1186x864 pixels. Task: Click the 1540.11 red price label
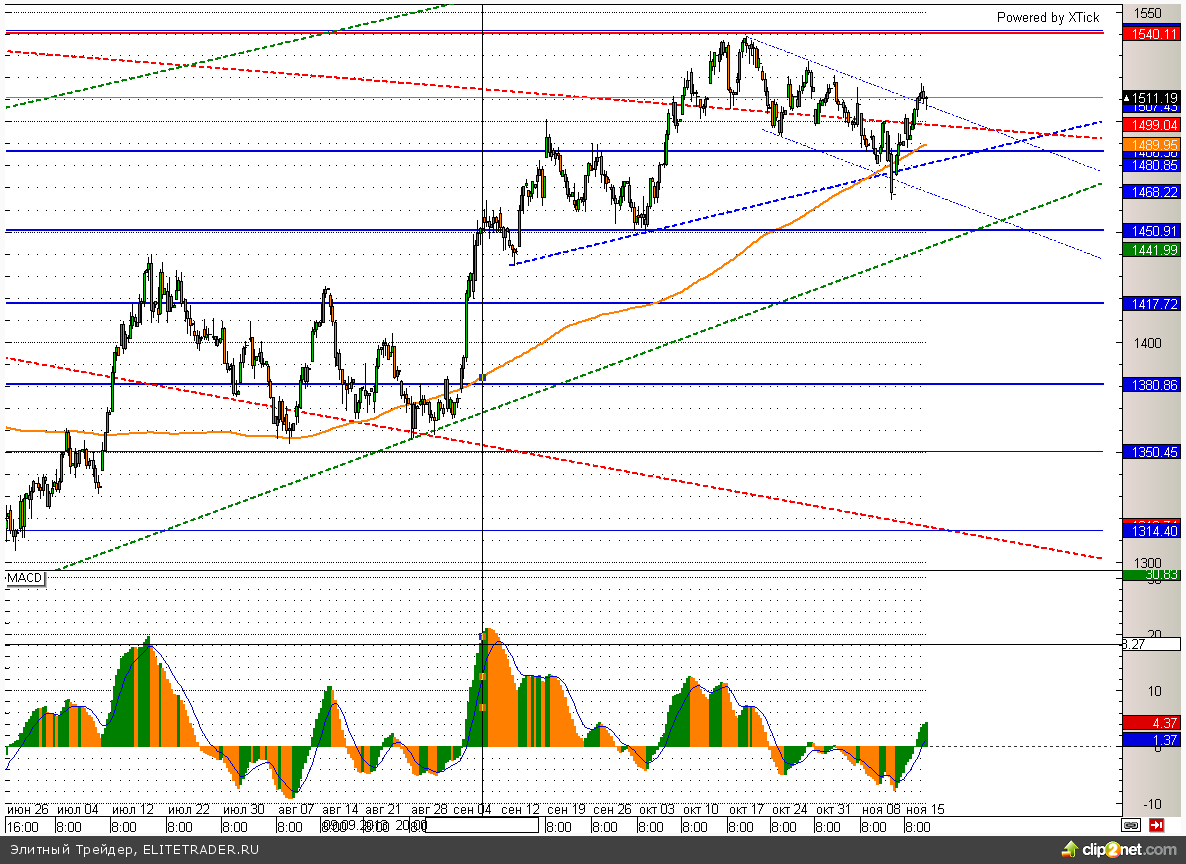coord(1153,34)
